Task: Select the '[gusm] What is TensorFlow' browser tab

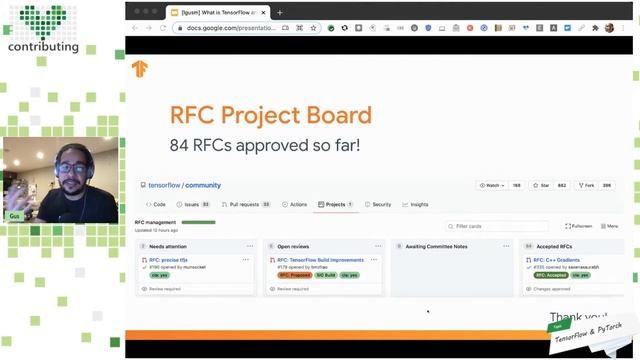Action: point(218,13)
